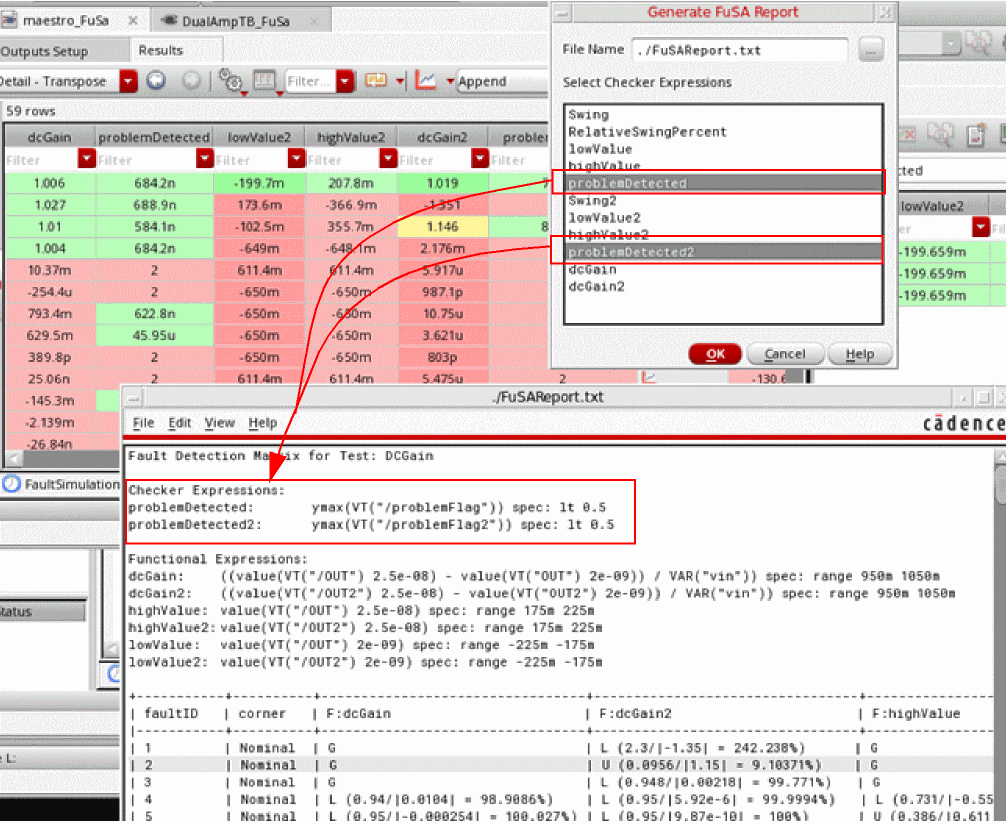Click the gears settings icon in toolbar
This screenshot has height=824, width=1007.
[229, 81]
